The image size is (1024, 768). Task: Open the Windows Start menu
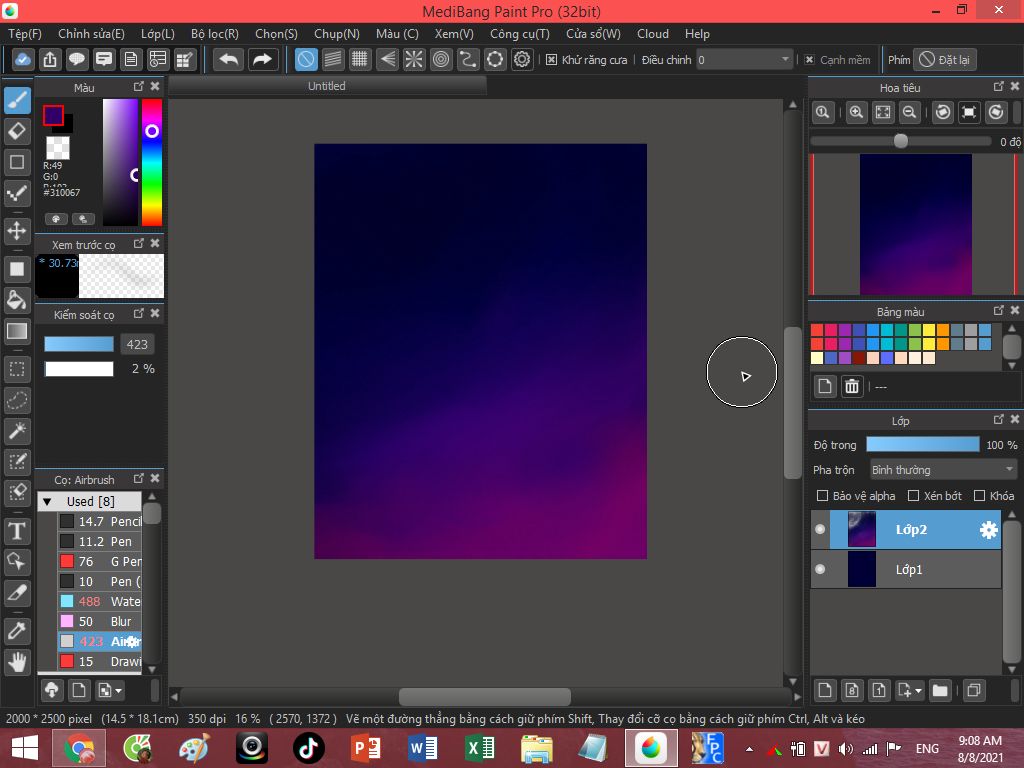pyautogui.click(x=25, y=748)
